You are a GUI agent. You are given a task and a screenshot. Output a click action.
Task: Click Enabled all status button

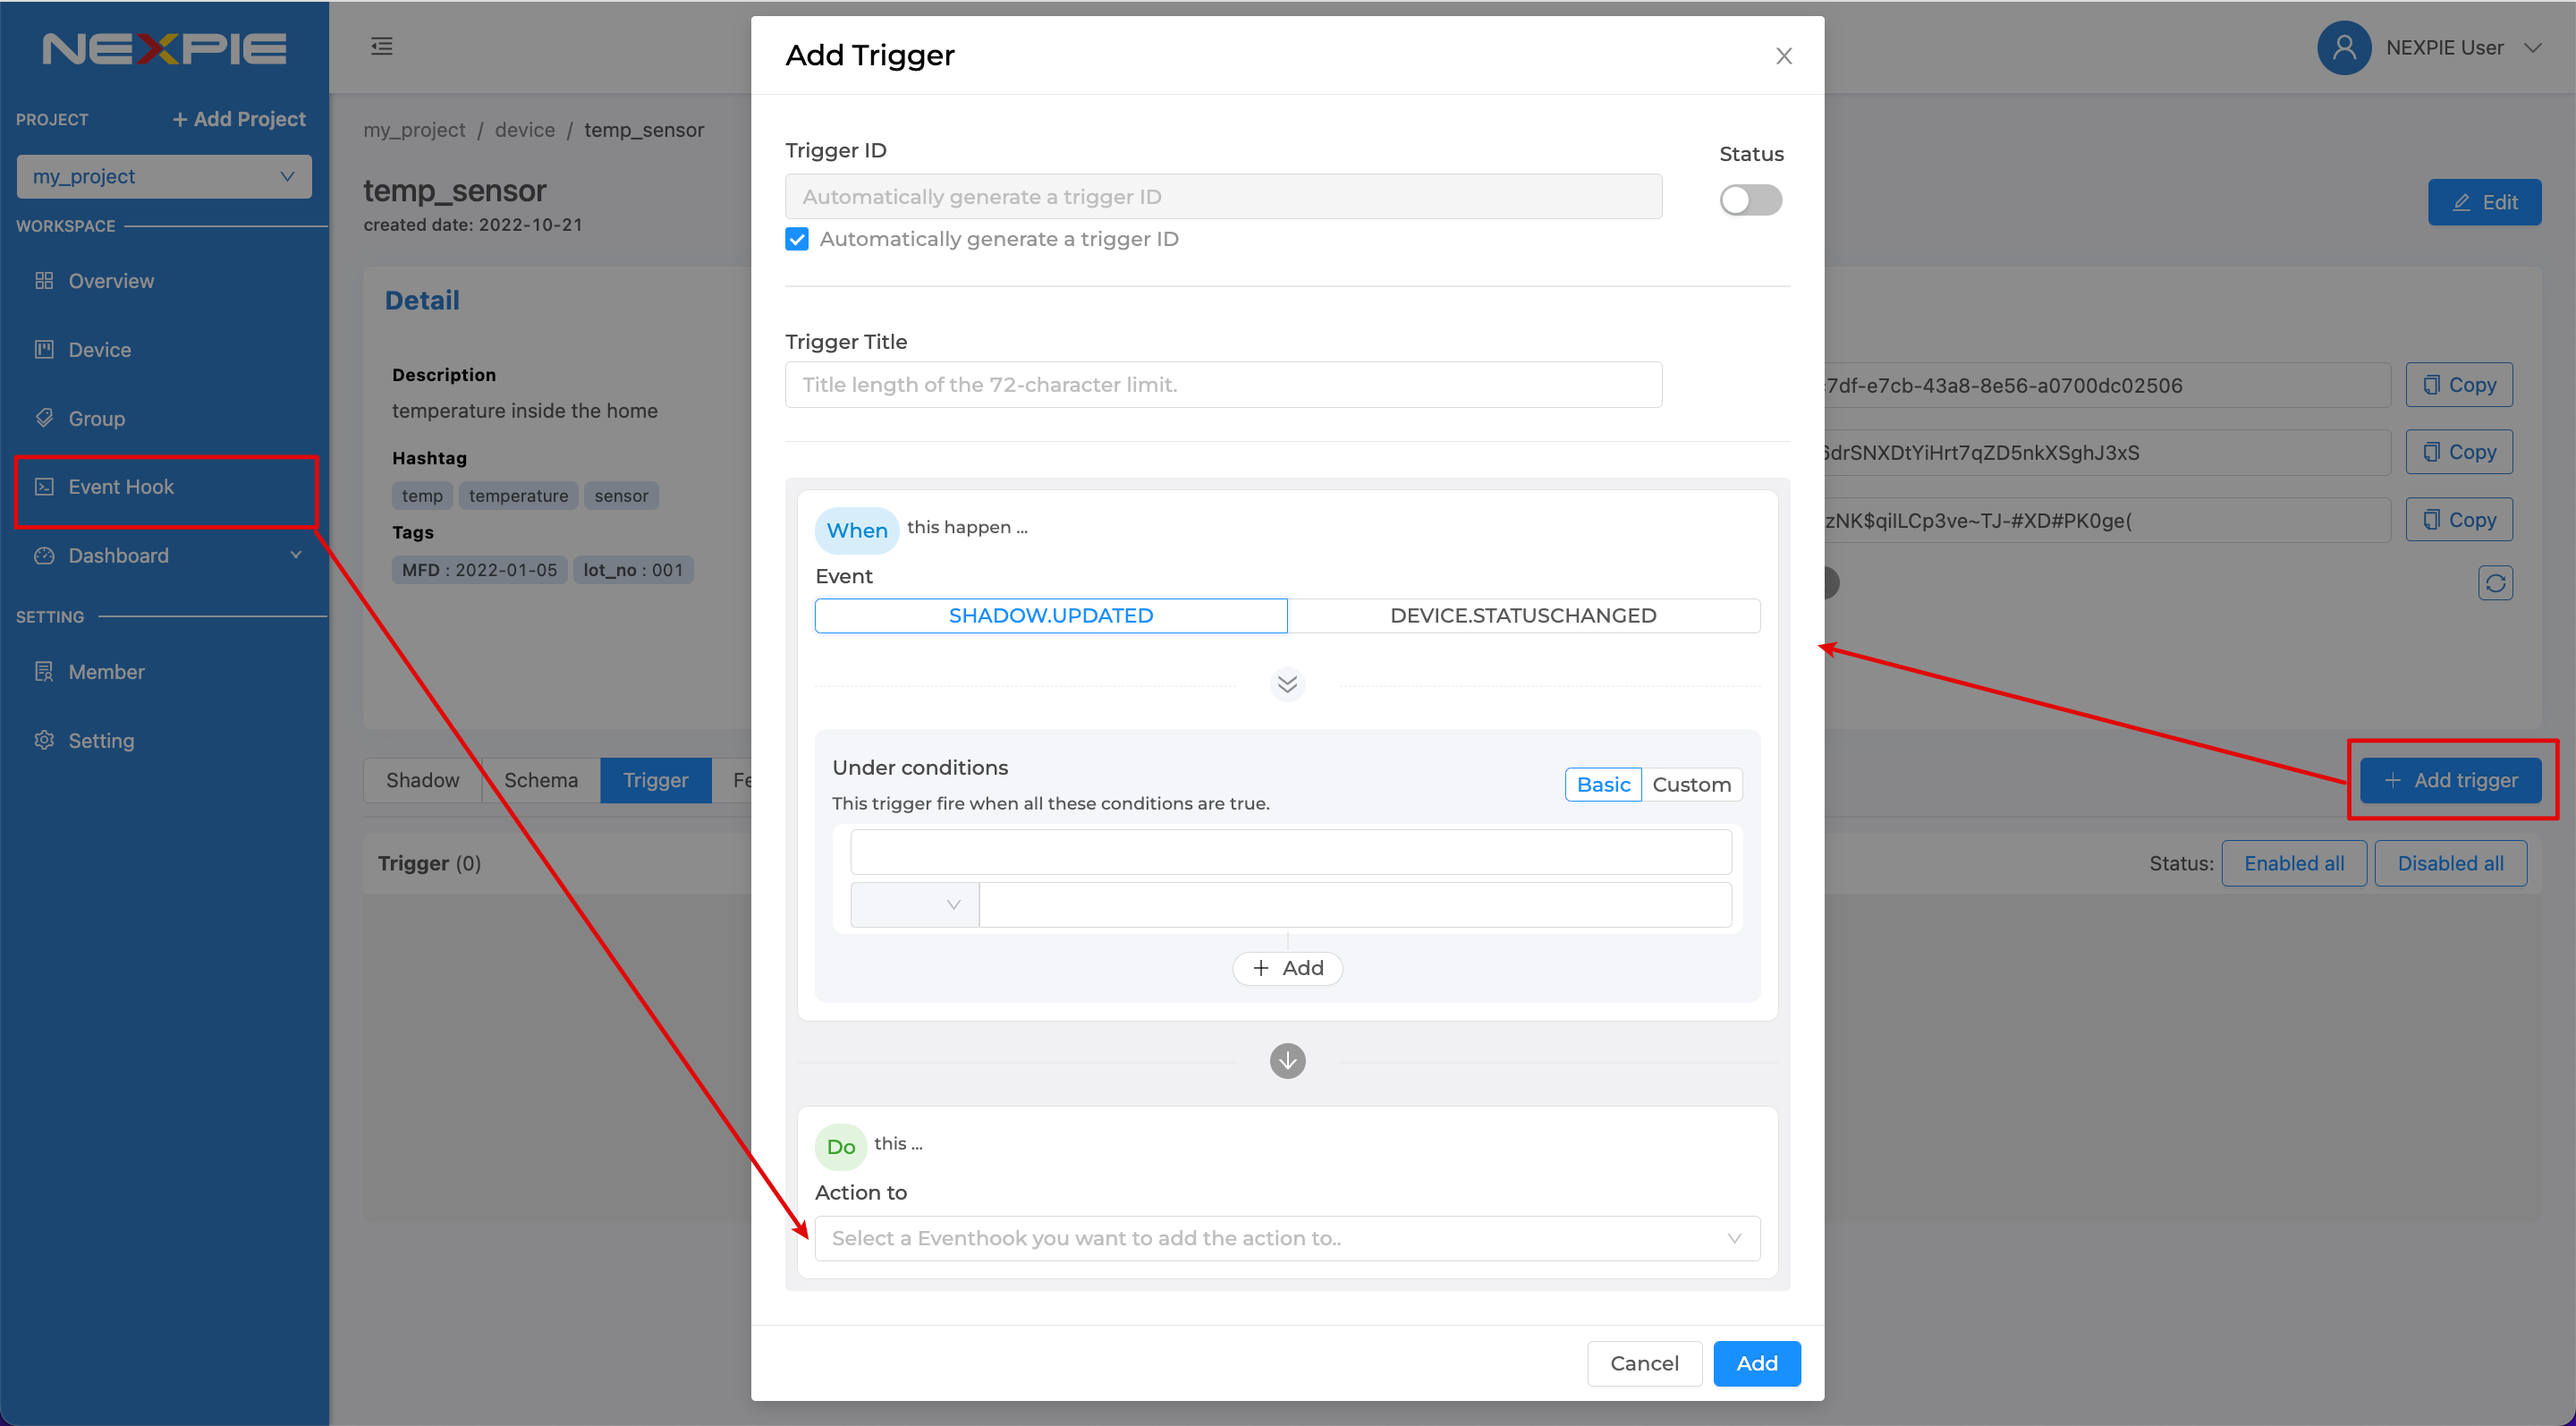coord(2294,863)
